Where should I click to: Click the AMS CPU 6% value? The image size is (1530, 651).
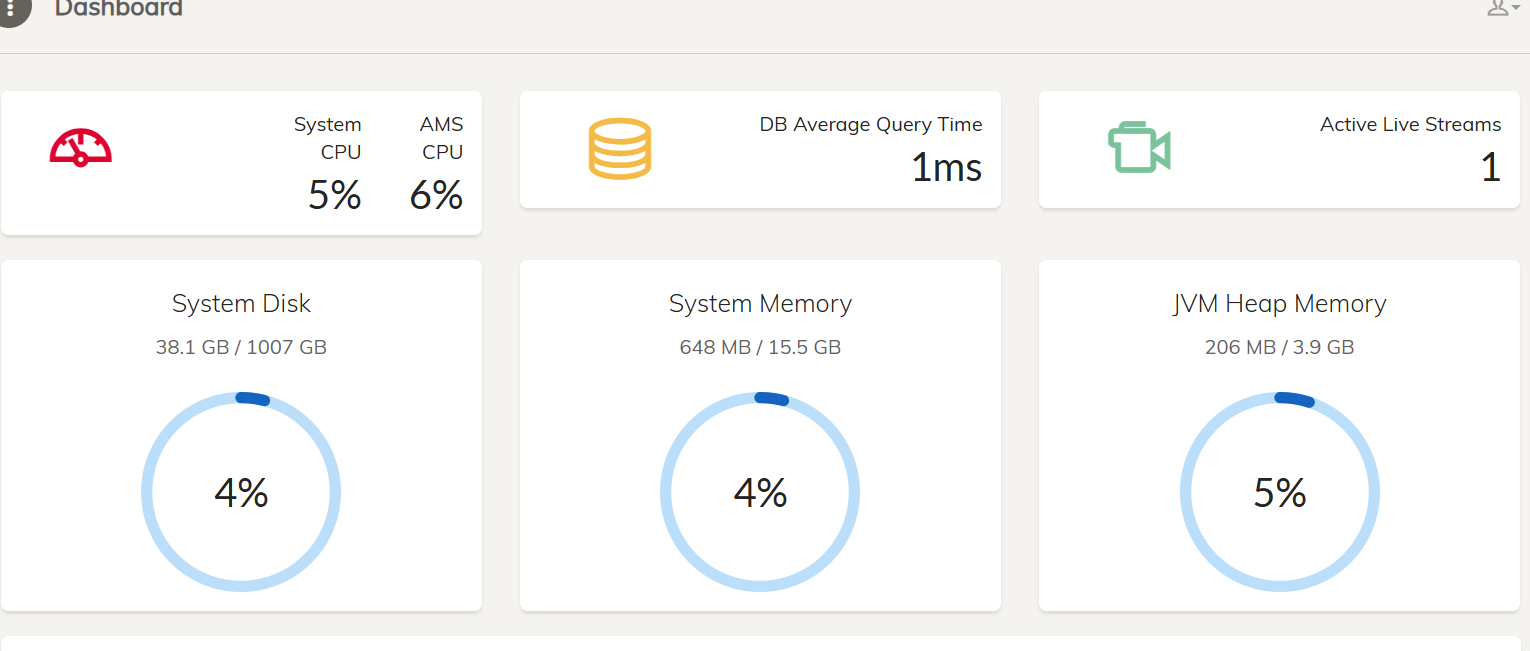436,194
